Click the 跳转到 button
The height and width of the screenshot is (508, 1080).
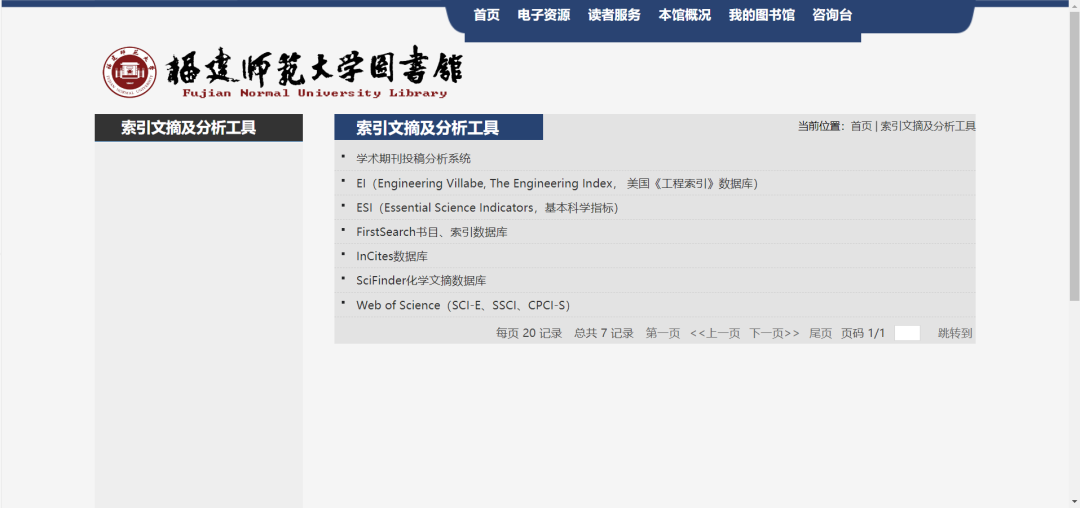955,333
